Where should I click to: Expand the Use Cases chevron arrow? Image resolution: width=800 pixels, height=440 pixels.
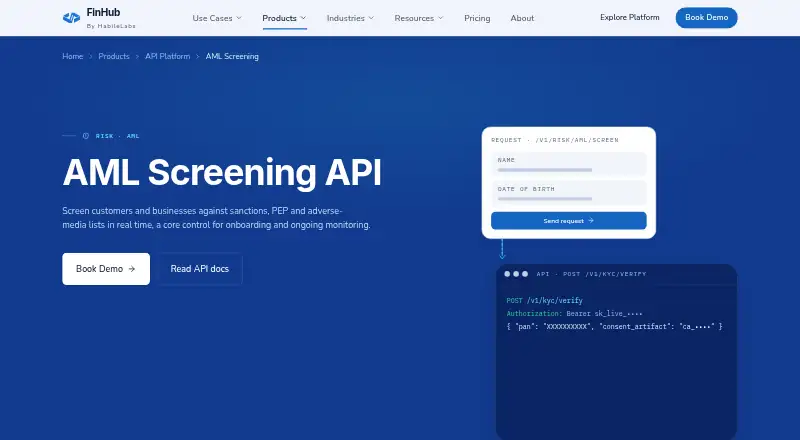(239, 18)
